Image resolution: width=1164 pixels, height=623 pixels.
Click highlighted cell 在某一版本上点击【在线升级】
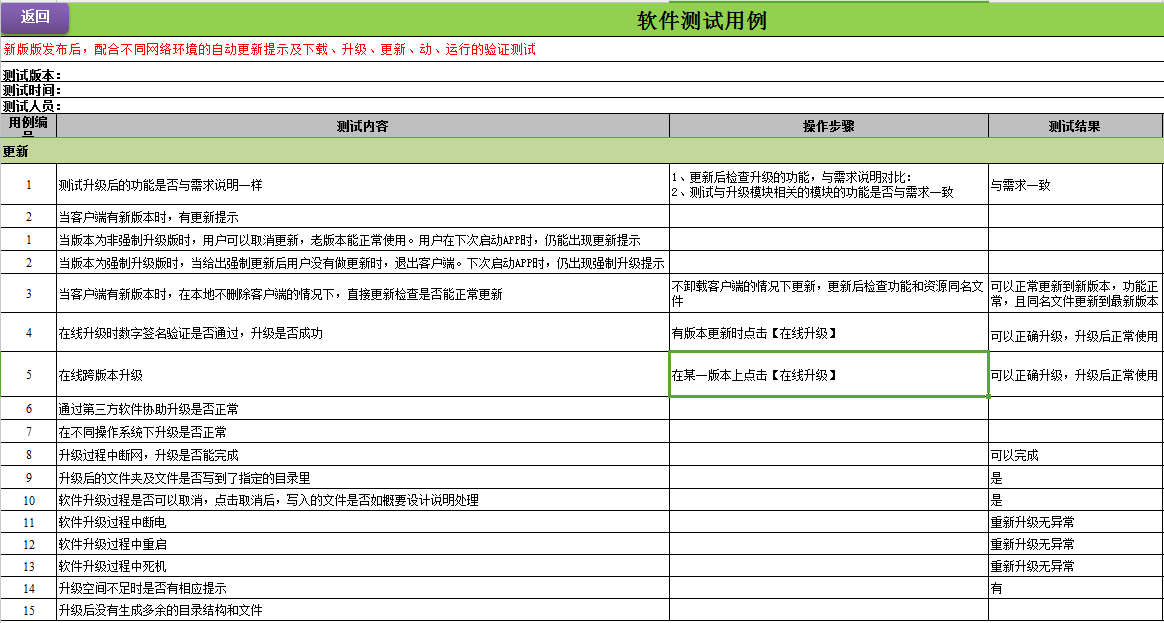coord(828,374)
